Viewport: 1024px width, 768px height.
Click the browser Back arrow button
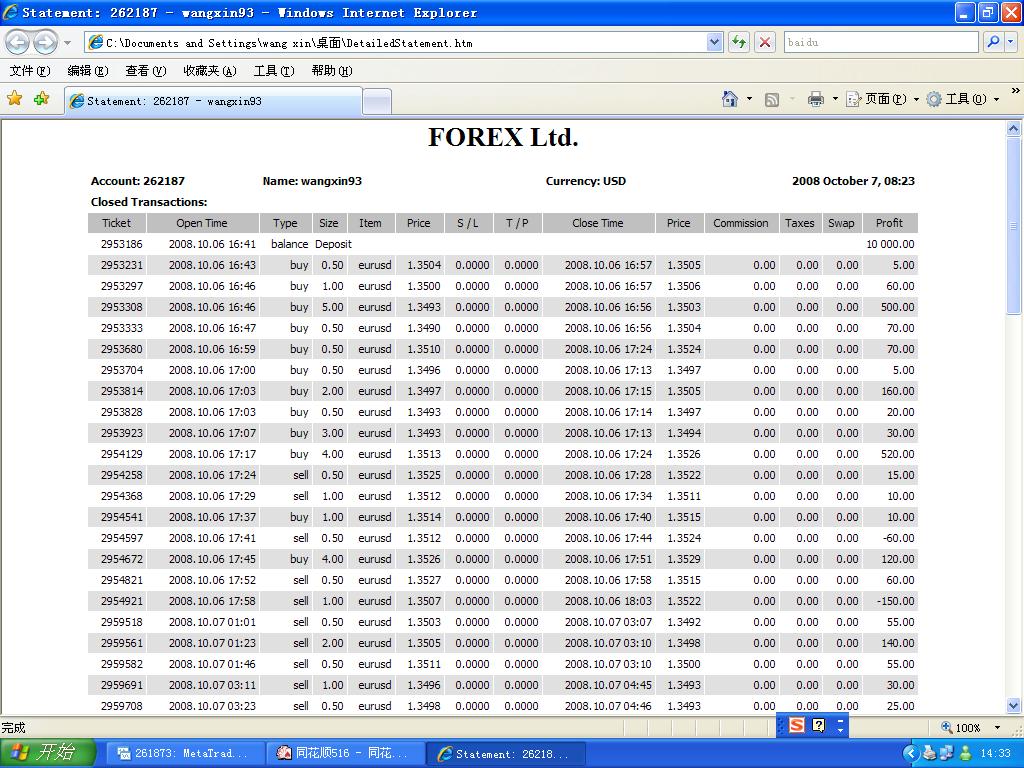(18, 42)
